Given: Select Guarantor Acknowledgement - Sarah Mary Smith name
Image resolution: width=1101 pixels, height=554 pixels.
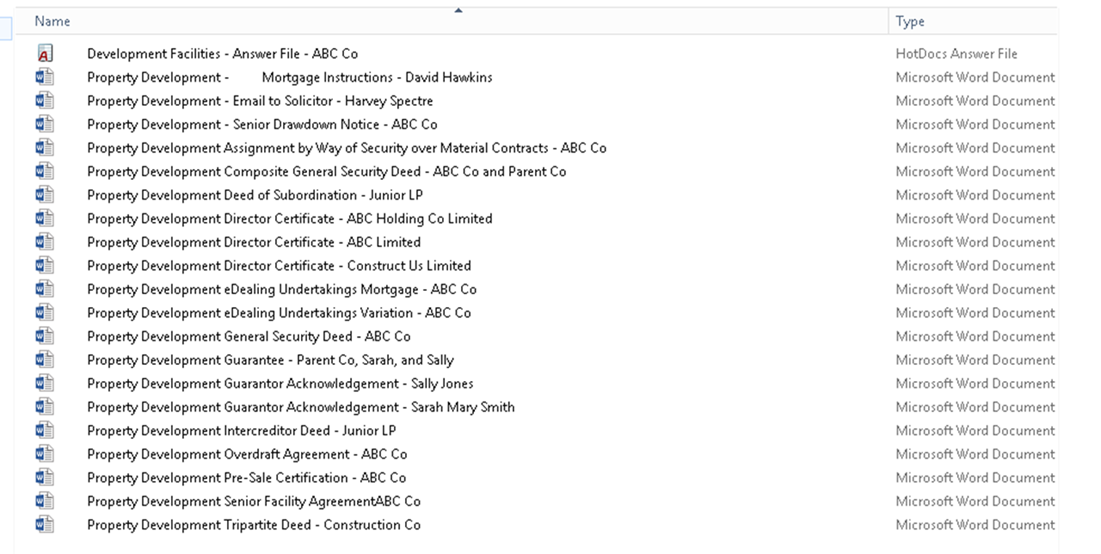Looking at the screenshot, I should tap(301, 407).
